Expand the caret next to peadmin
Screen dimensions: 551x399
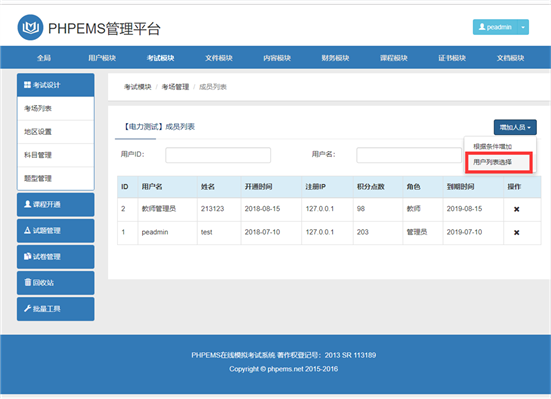coord(523,27)
